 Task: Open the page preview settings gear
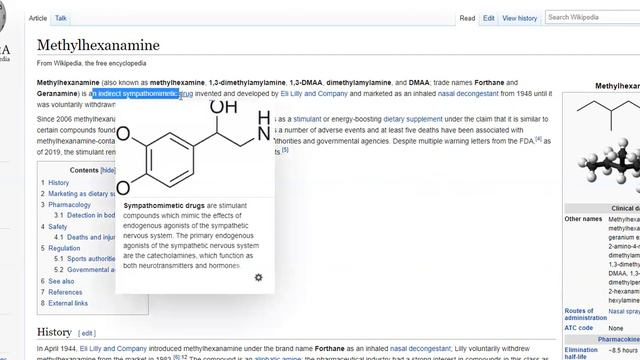pyautogui.click(x=258, y=278)
